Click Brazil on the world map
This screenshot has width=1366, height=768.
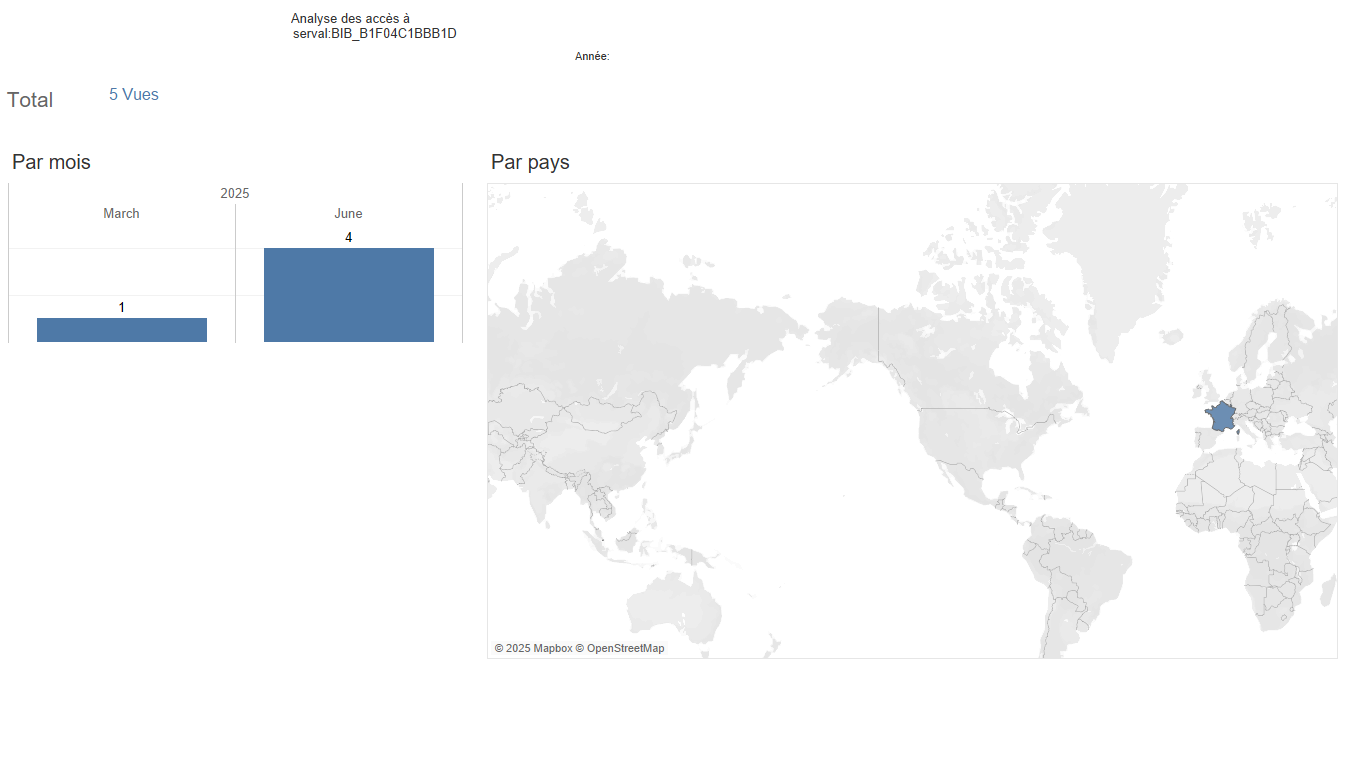[1085, 570]
